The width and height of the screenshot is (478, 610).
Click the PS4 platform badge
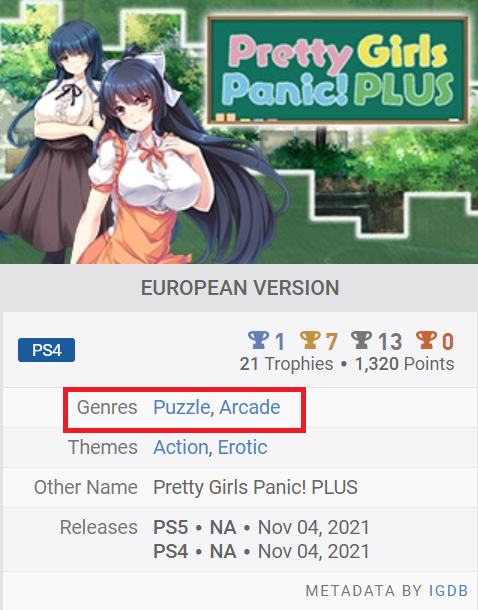(x=47, y=350)
